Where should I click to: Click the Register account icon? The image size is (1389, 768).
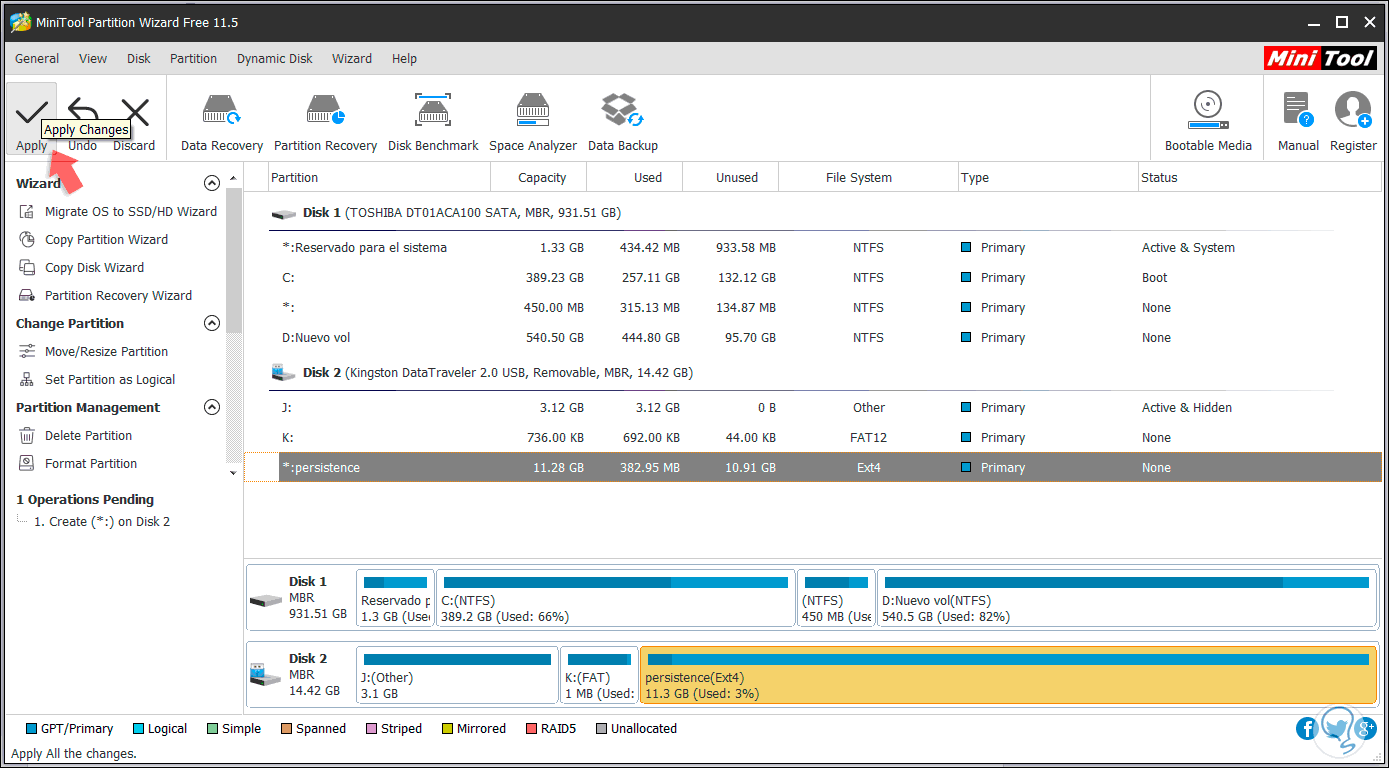pyautogui.click(x=1353, y=110)
